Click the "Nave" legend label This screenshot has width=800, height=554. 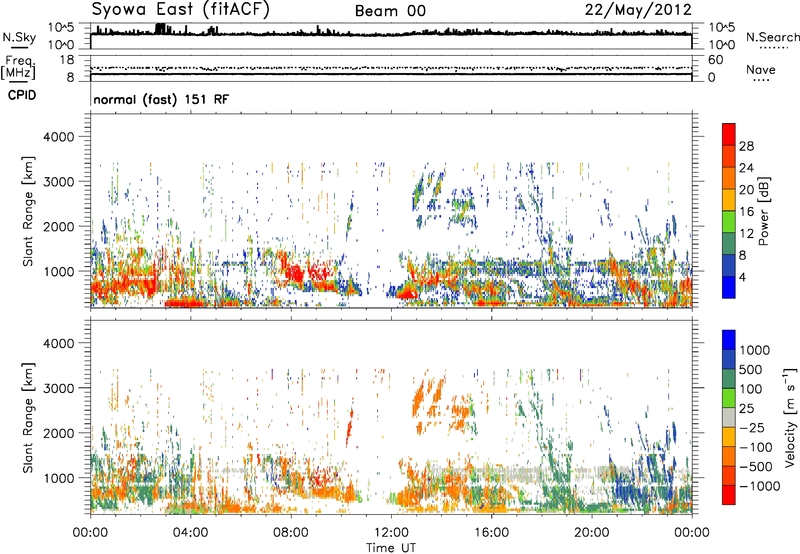click(x=761, y=70)
